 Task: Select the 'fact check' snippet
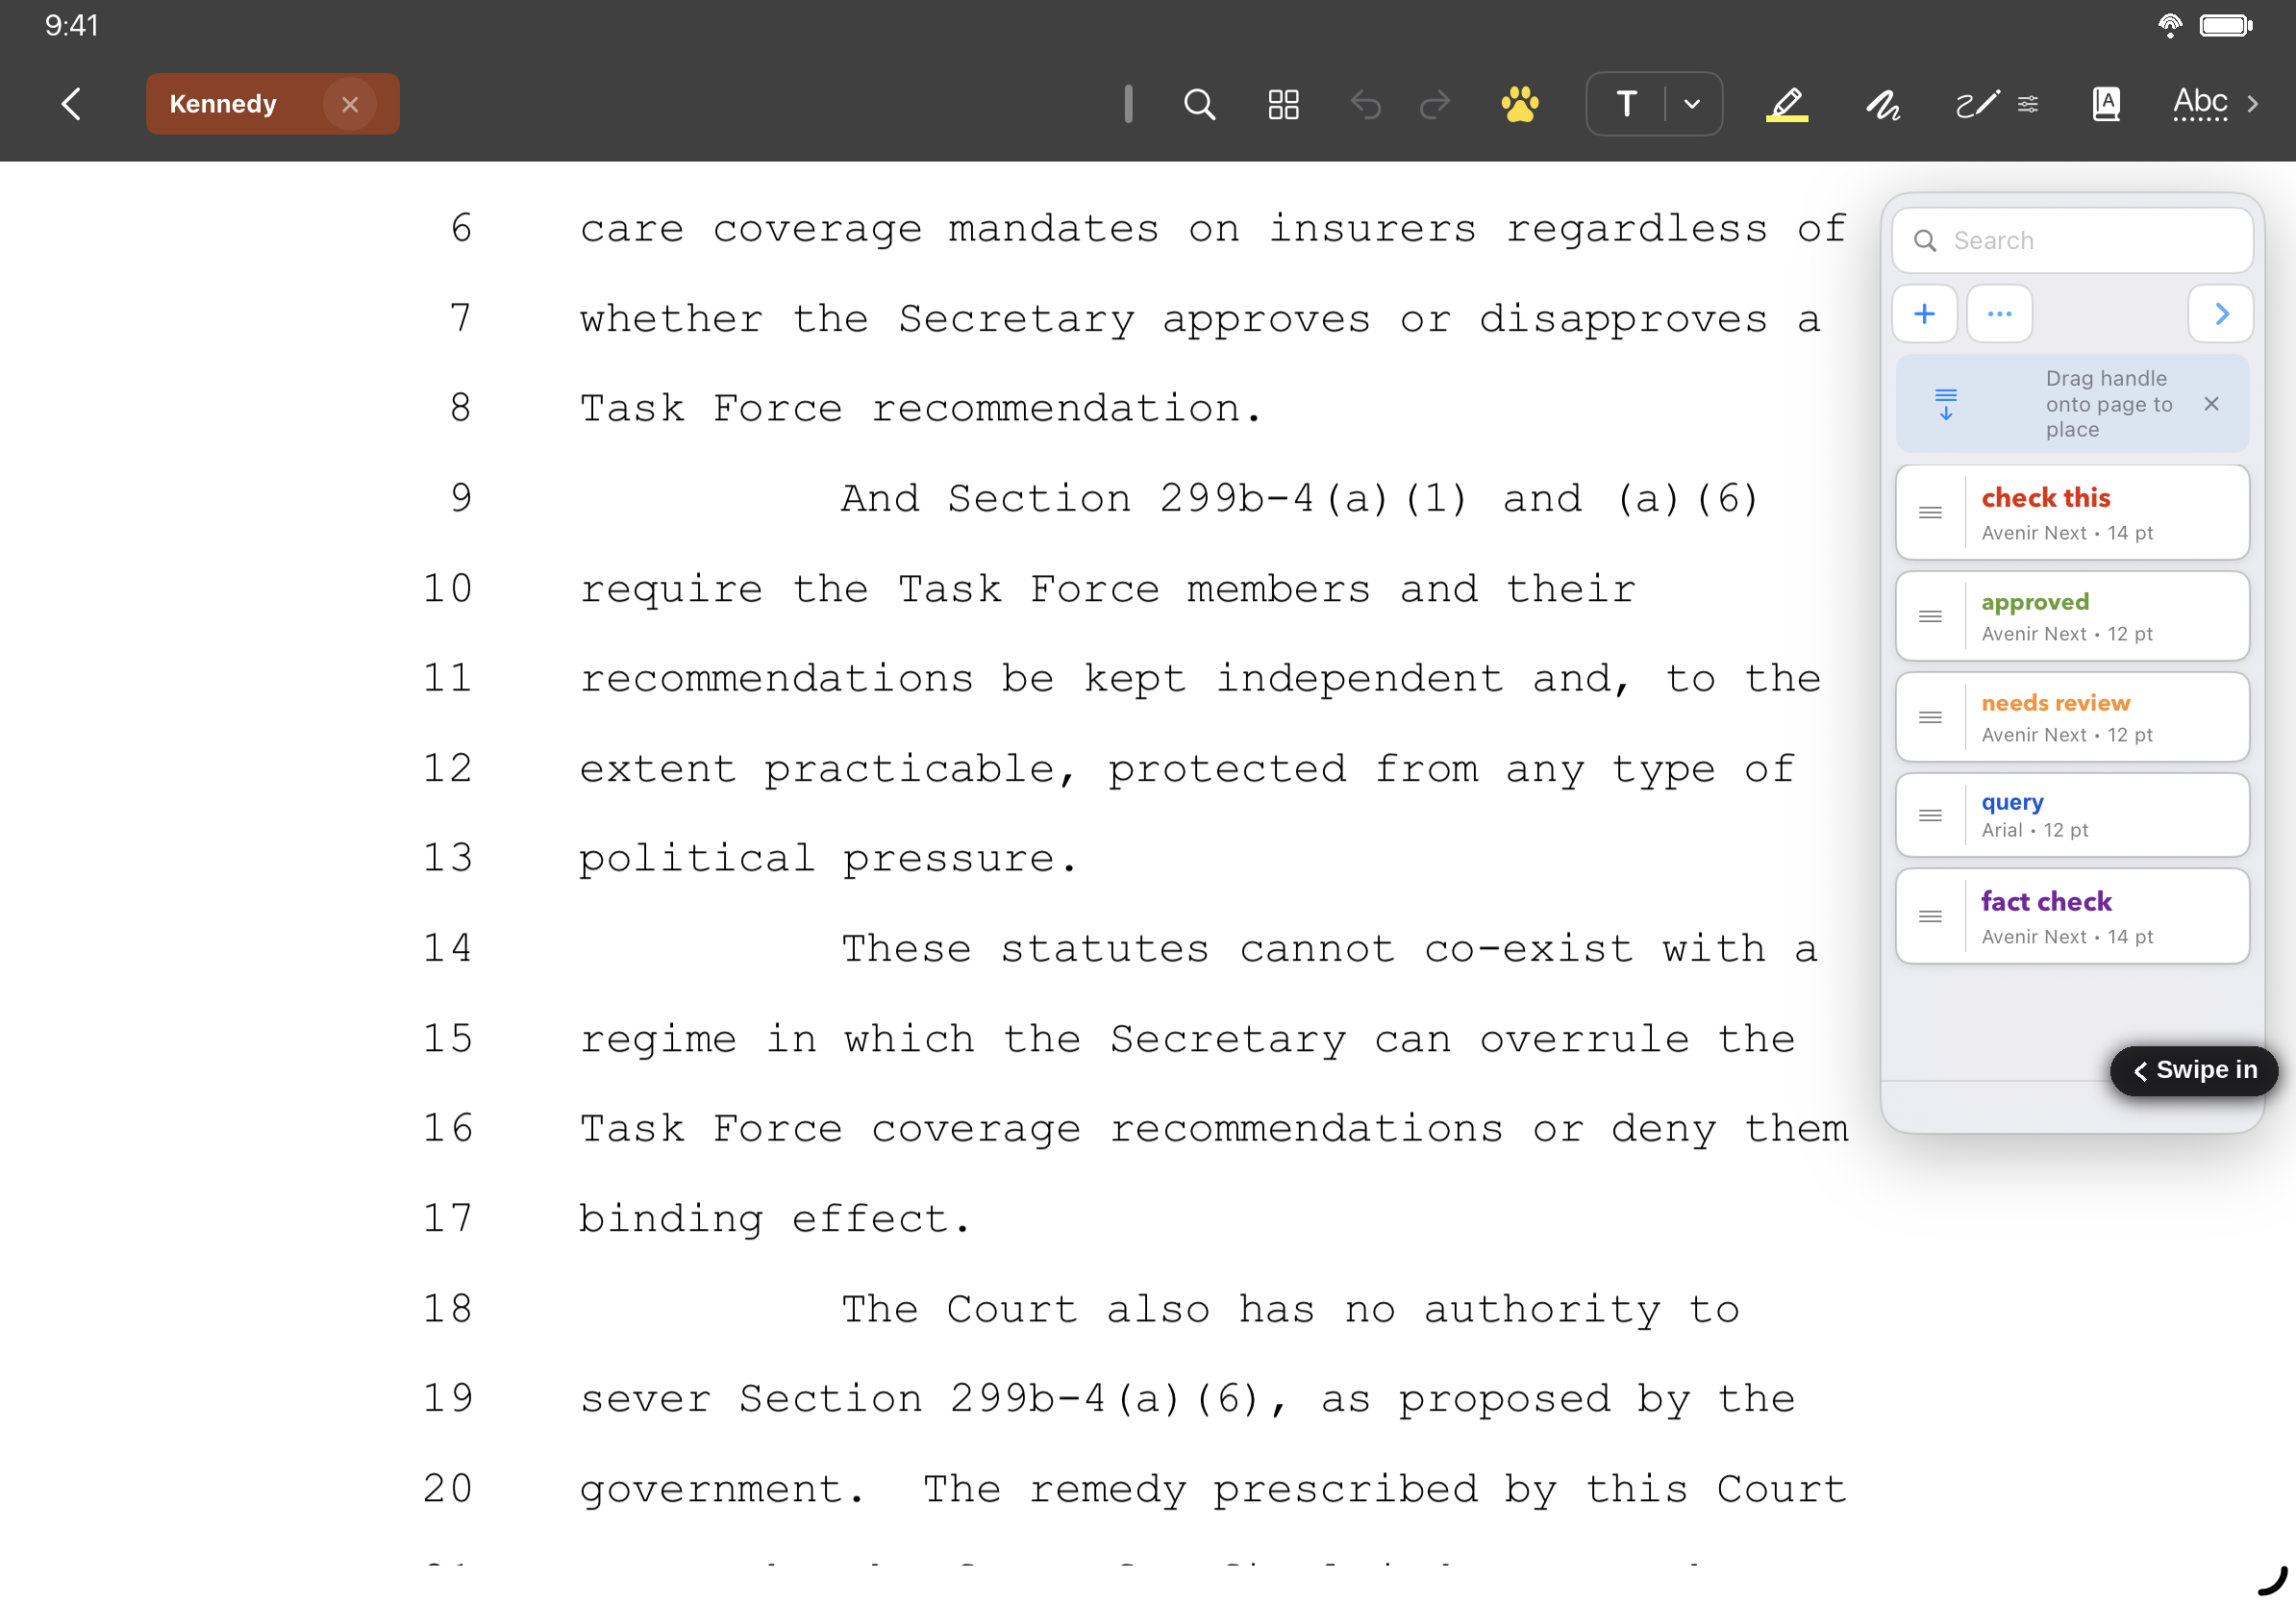click(x=2072, y=917)
